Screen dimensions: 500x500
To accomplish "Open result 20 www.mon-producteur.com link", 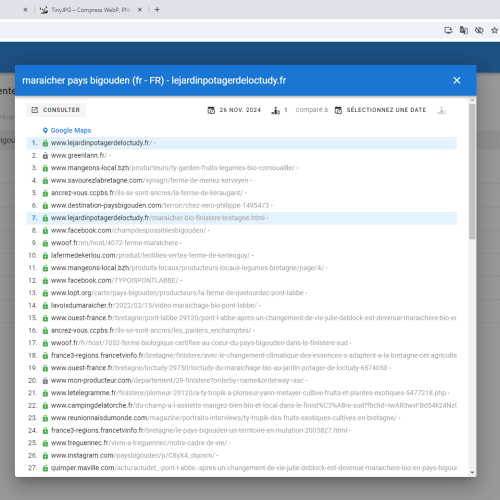I will [177, 380].
